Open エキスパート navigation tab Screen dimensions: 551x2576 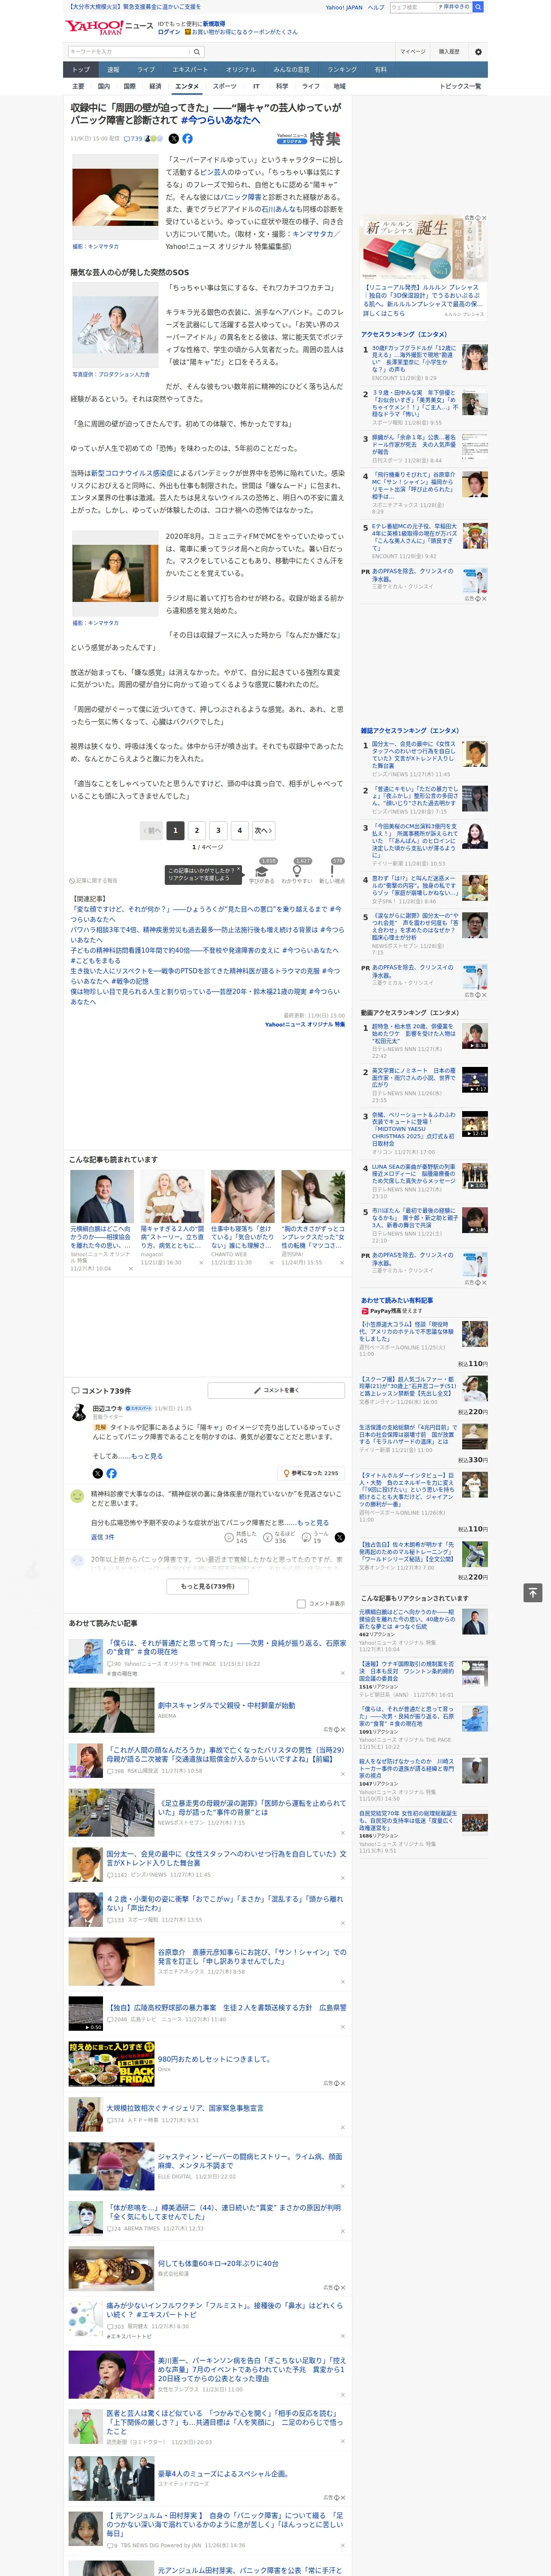(190, 70)
